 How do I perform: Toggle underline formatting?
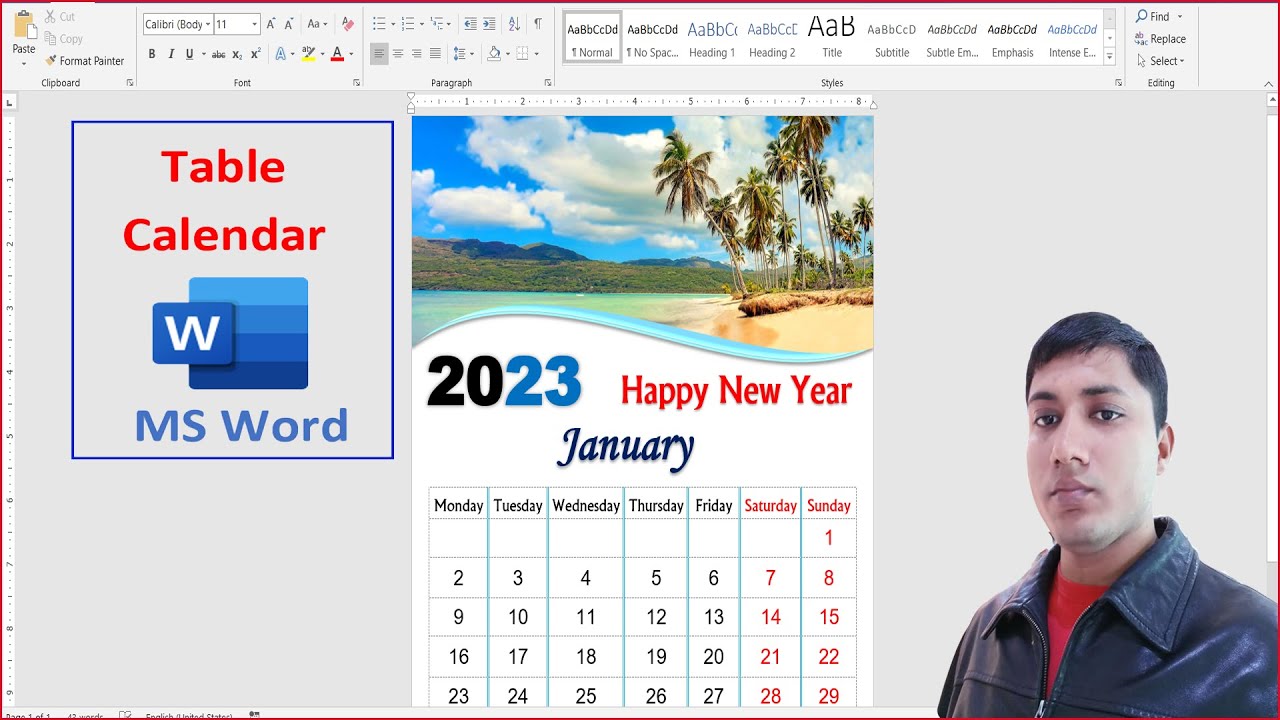pyautogui.click(x=189, y=54)
